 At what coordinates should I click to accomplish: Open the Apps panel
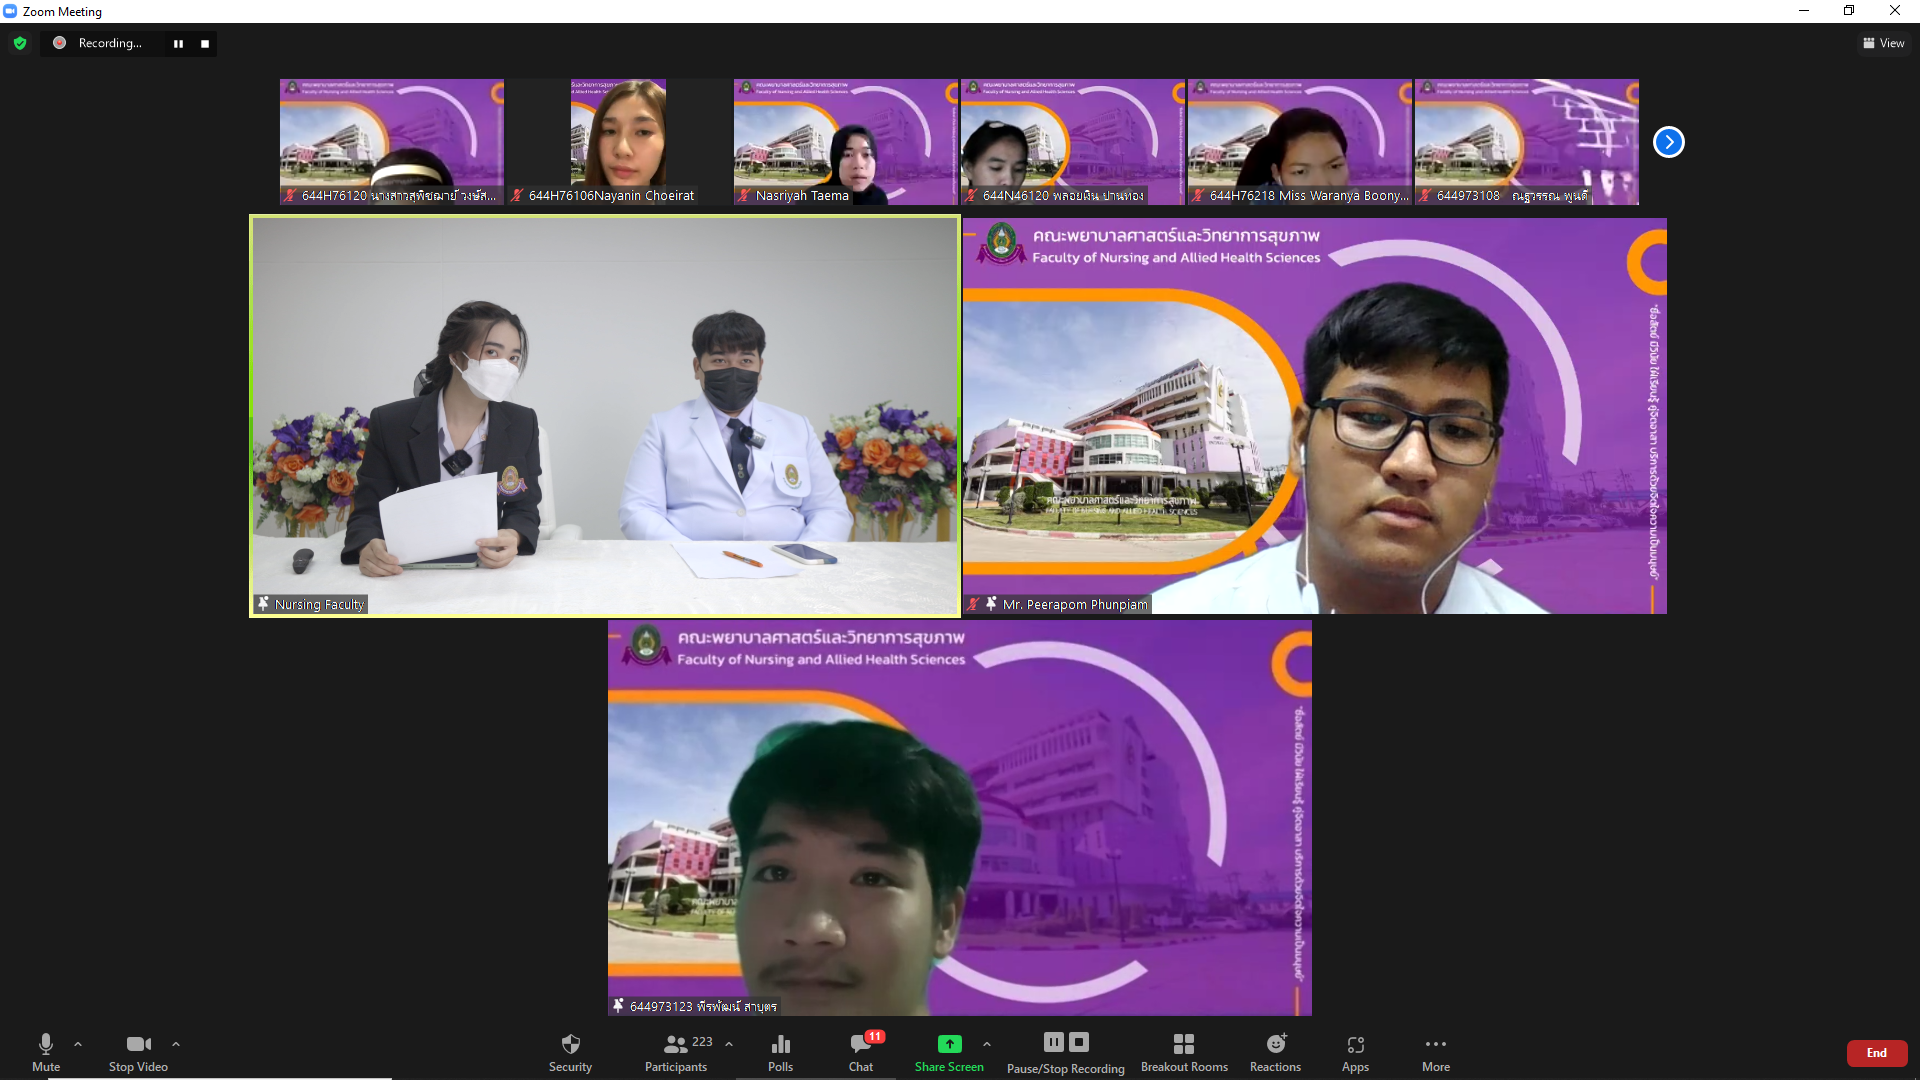(x=1355, y=1052)
